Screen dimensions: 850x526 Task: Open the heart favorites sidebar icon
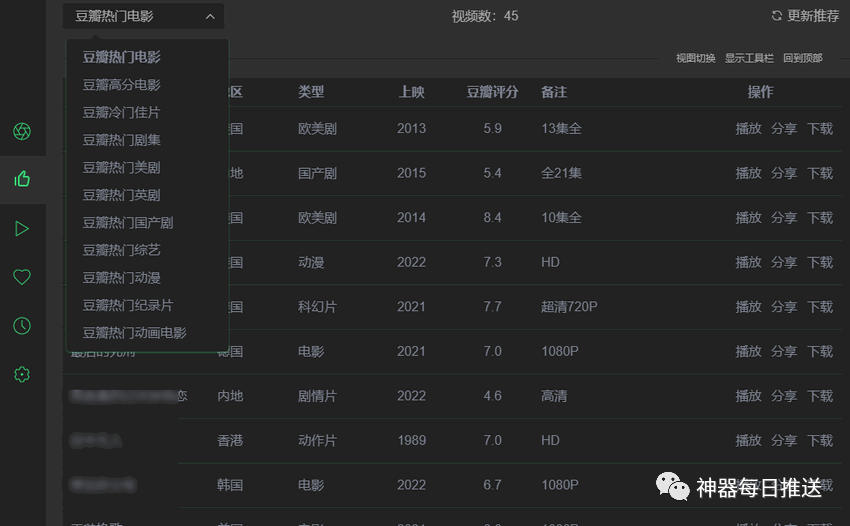[x=22, y=277]
